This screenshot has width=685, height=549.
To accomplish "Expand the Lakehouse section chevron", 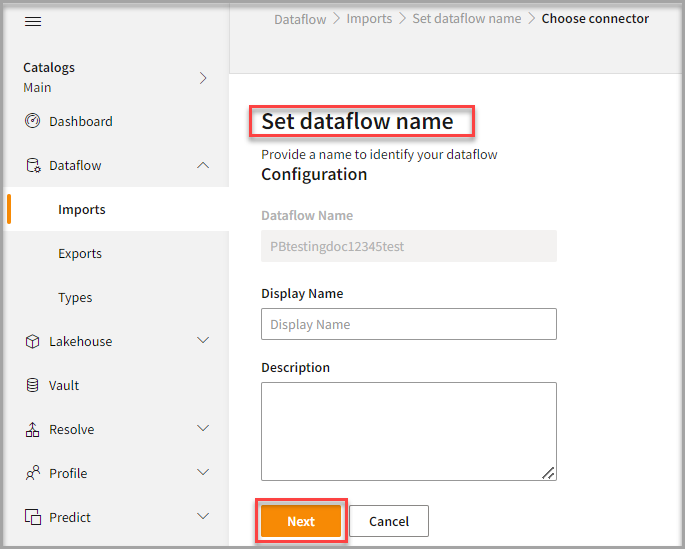I will coord(203,341).
